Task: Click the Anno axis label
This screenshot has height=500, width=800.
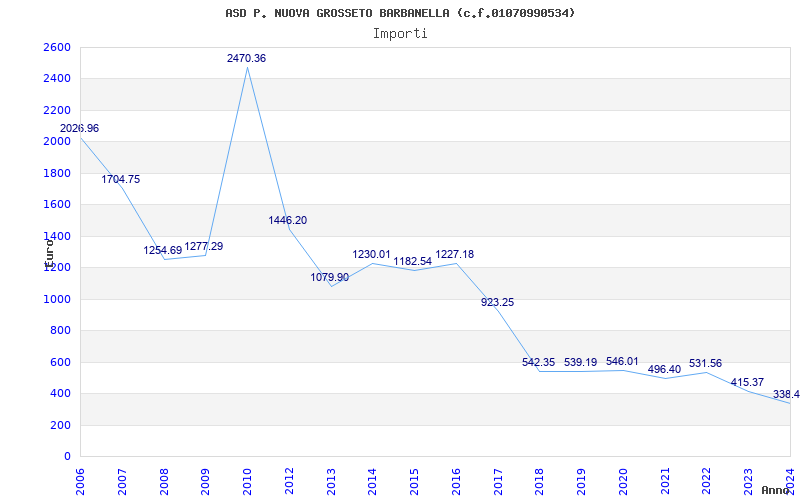Action: coord(776,491)
